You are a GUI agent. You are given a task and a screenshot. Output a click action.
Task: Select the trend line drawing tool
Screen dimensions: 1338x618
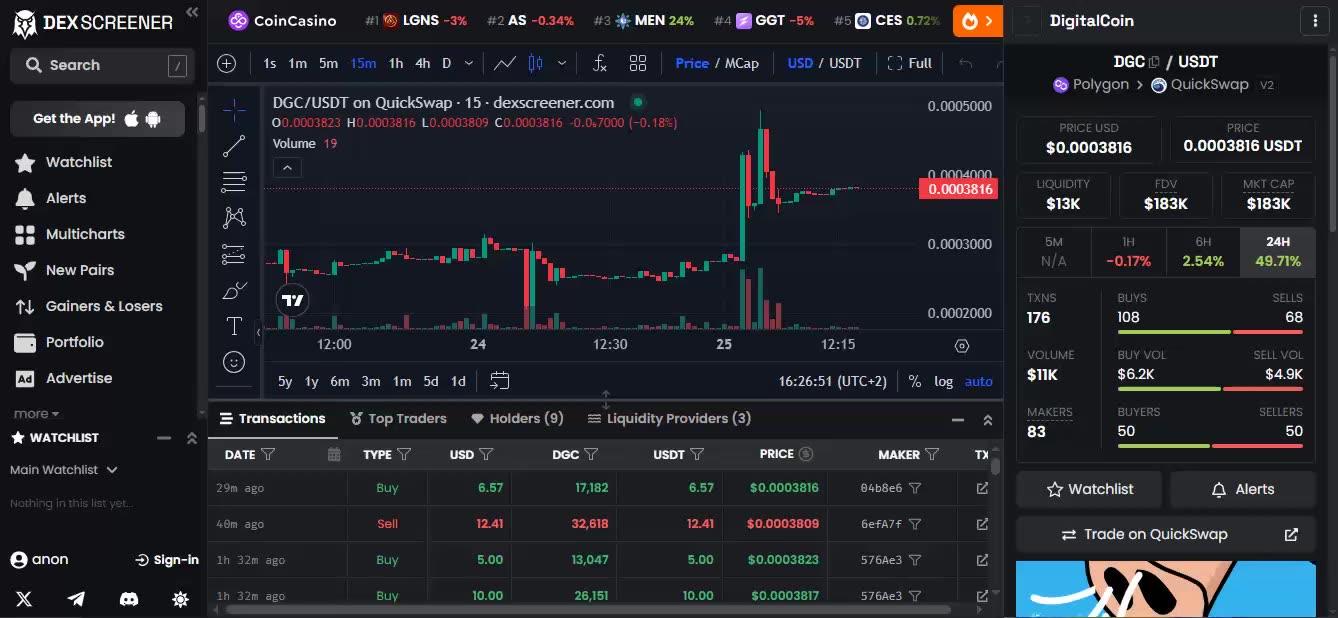pyautogui.click(x=234, y=146)
